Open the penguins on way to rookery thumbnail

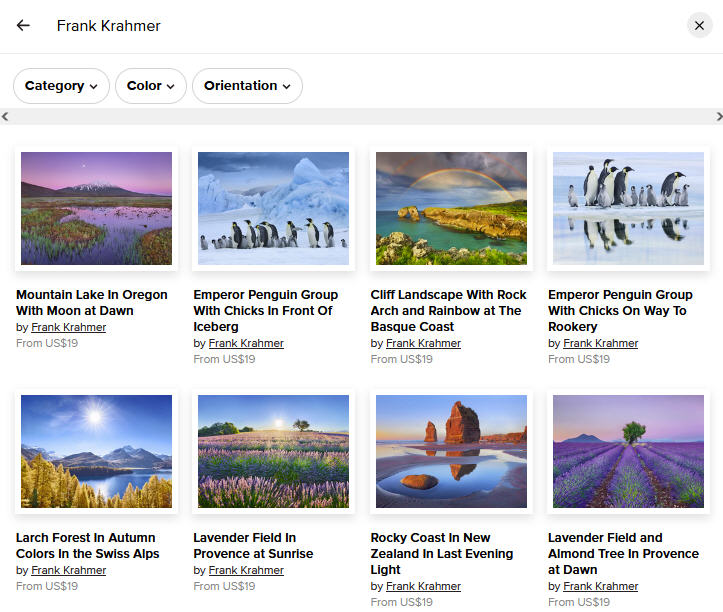point(628,208)
